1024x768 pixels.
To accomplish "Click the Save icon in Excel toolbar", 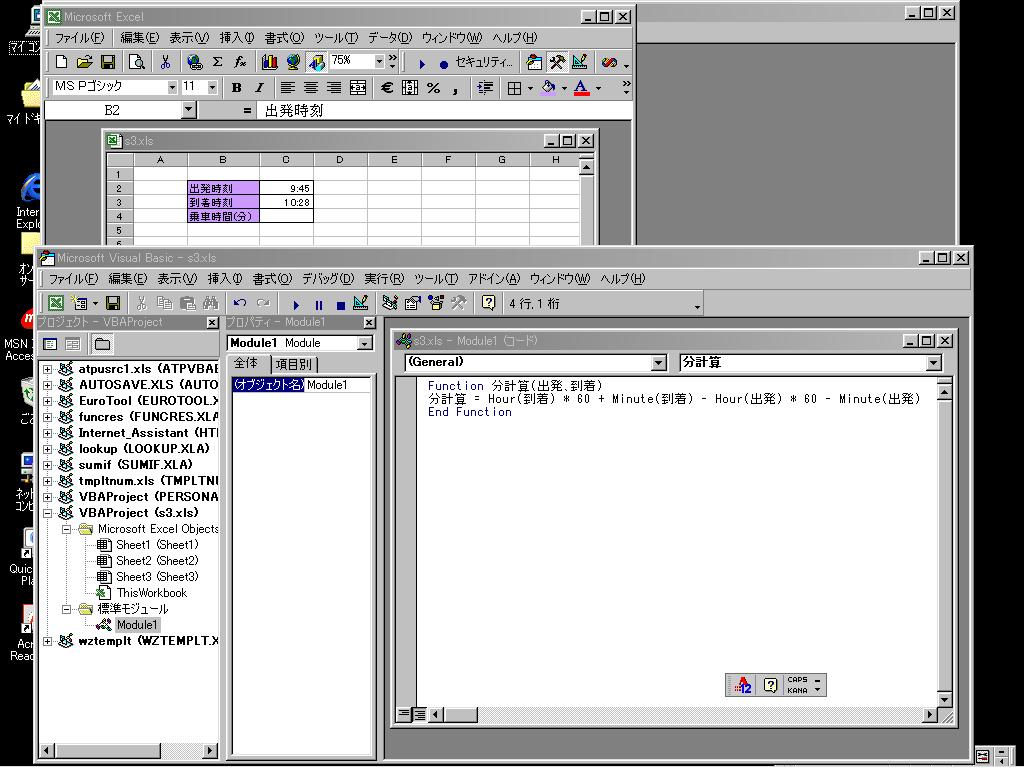I will (x=108, y=62).
